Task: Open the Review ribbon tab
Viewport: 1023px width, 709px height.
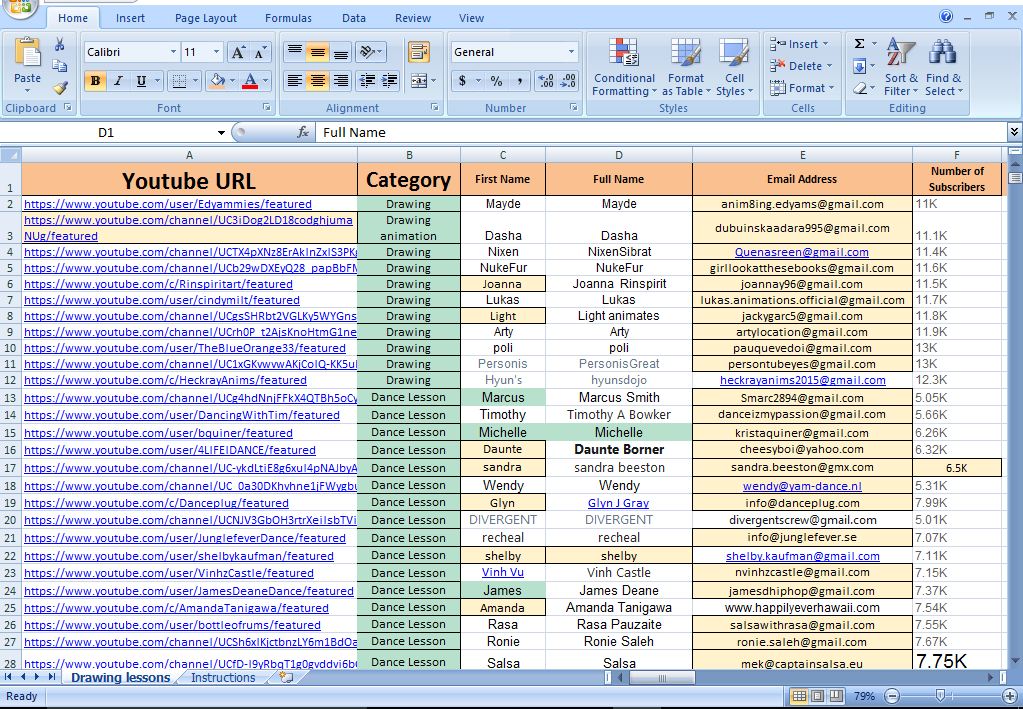Action: tap(413, 18)
